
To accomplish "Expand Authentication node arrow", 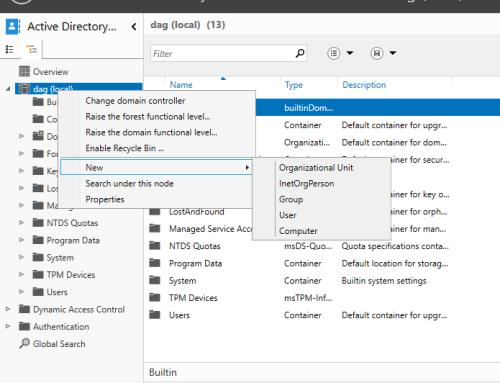I will point(8,326).
